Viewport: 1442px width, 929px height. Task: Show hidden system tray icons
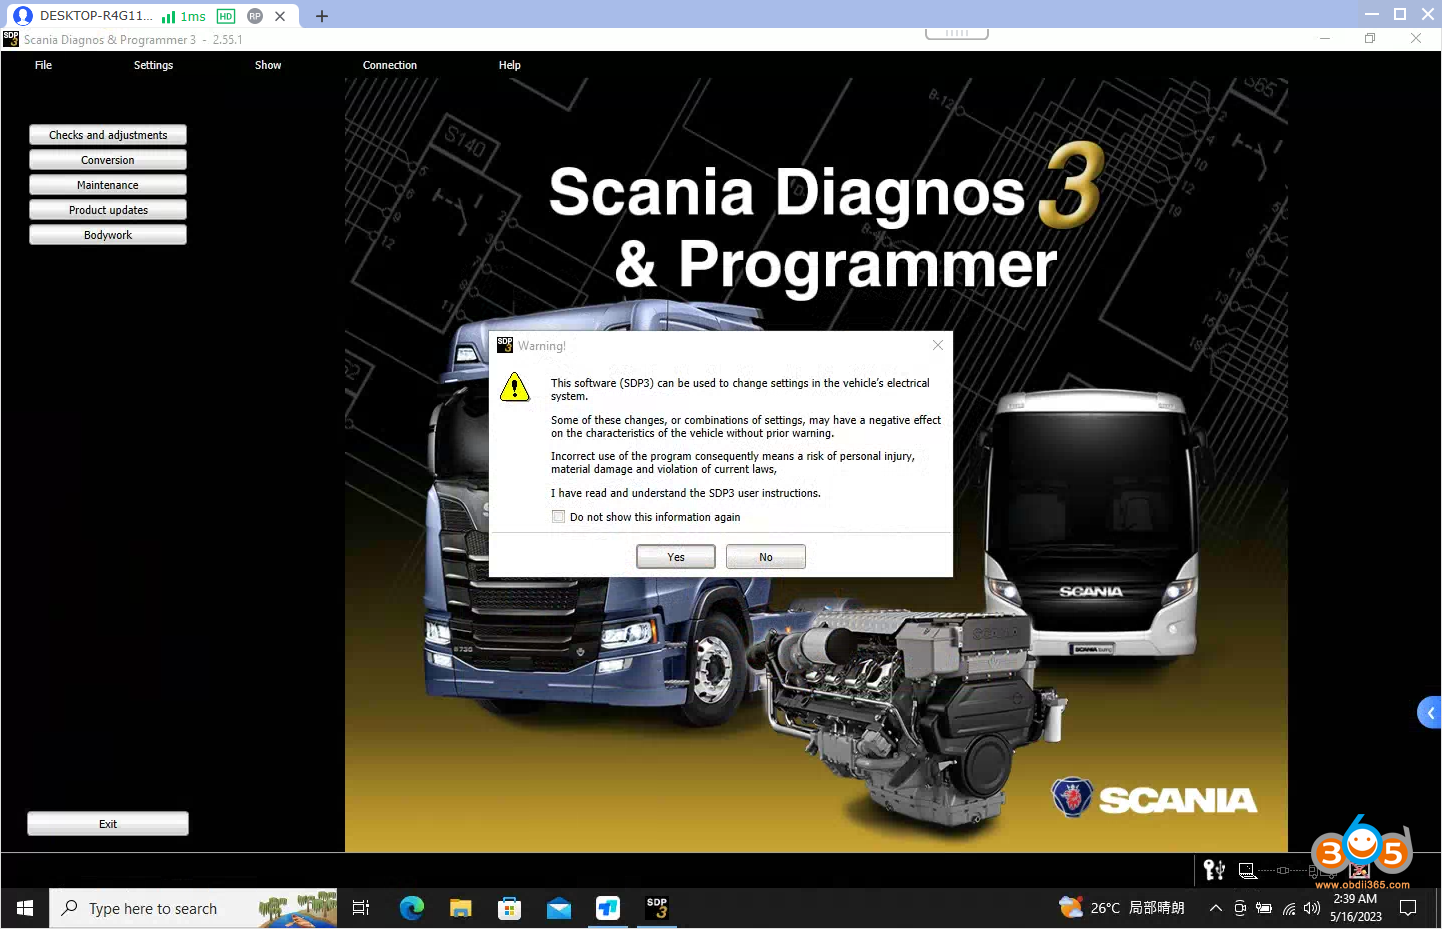tap(1215, 908)
